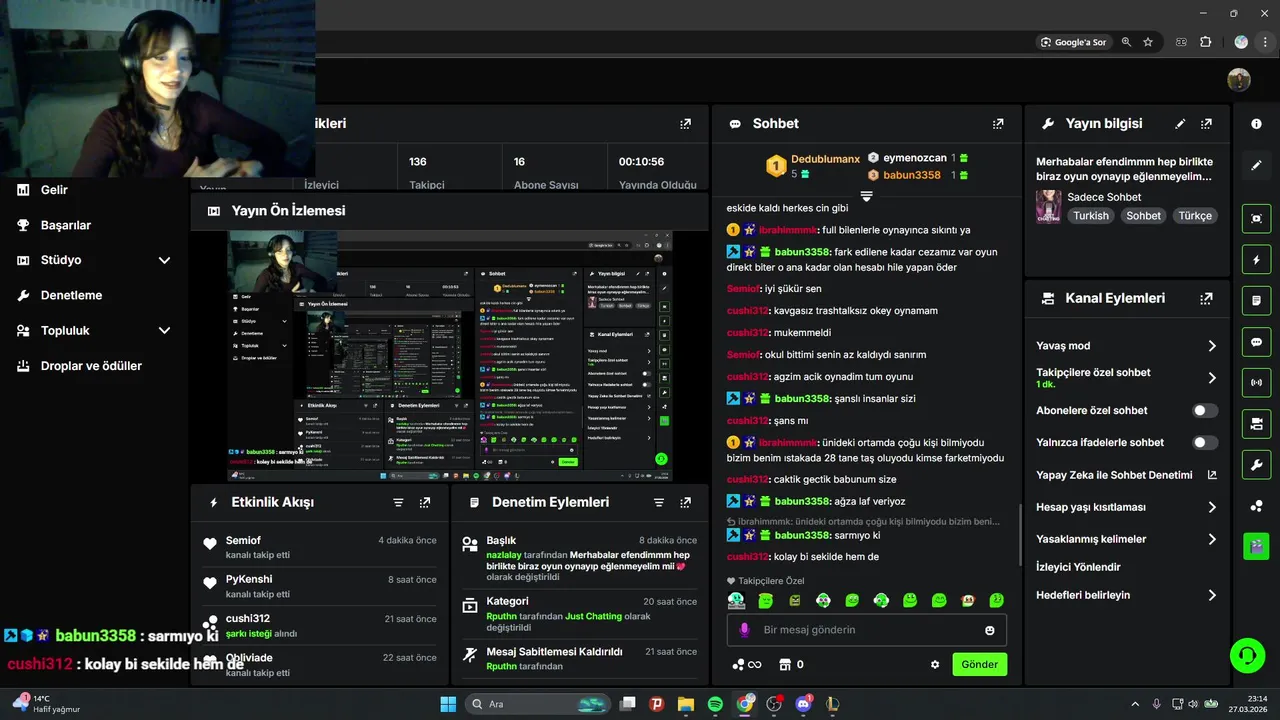
Task: Click İzleyici Yönlendir option
Action: click(1078, 567)
